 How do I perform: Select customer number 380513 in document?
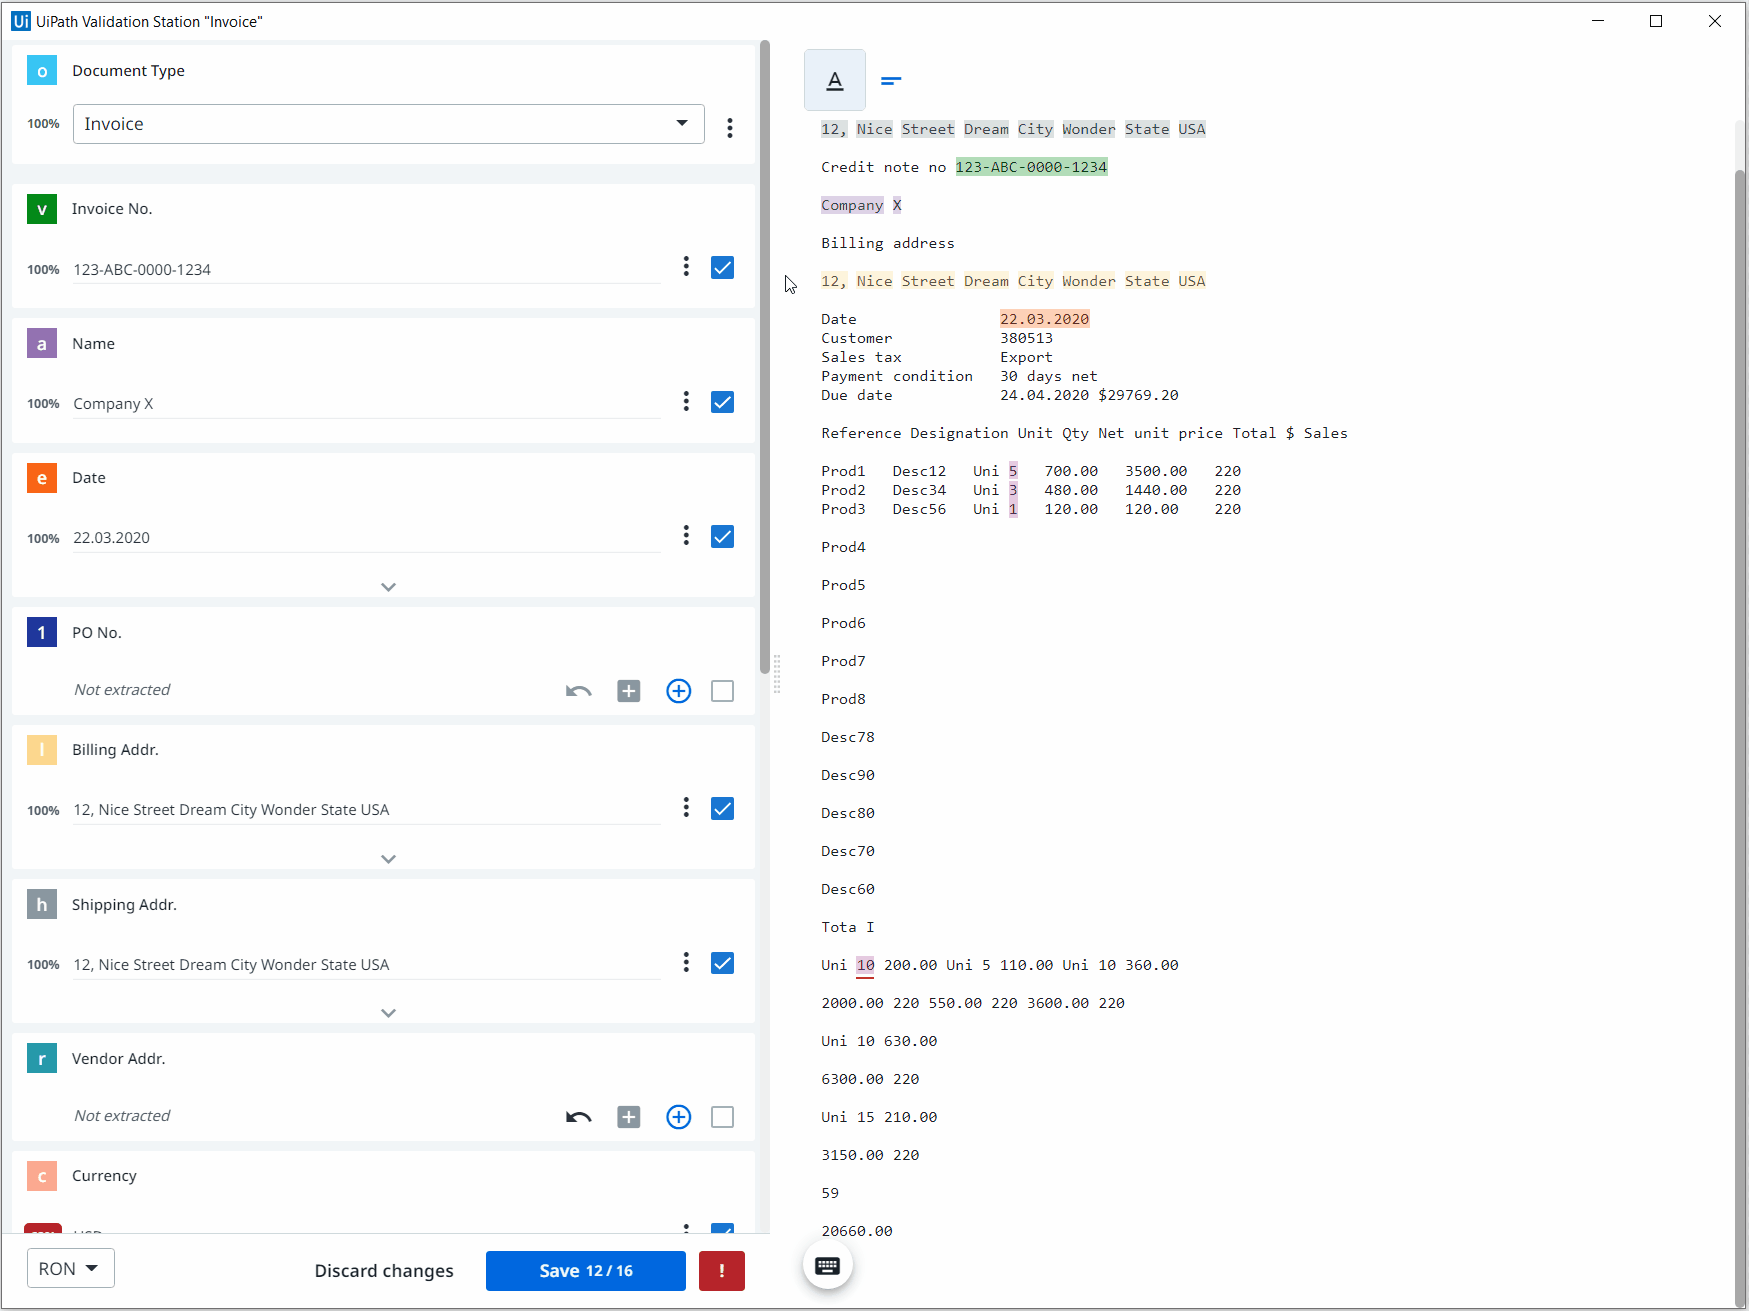pyautogui.click(x=1026, y=338)
